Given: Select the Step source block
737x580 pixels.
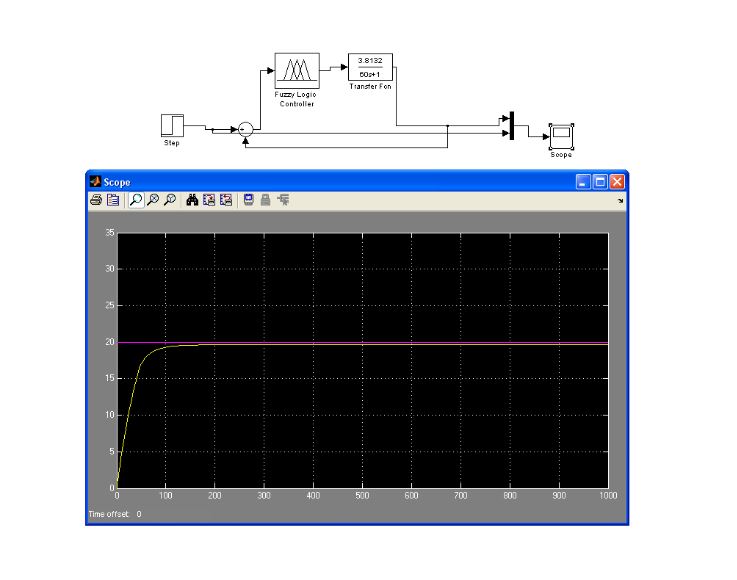Looking at the screenshot, I should 172,126.
